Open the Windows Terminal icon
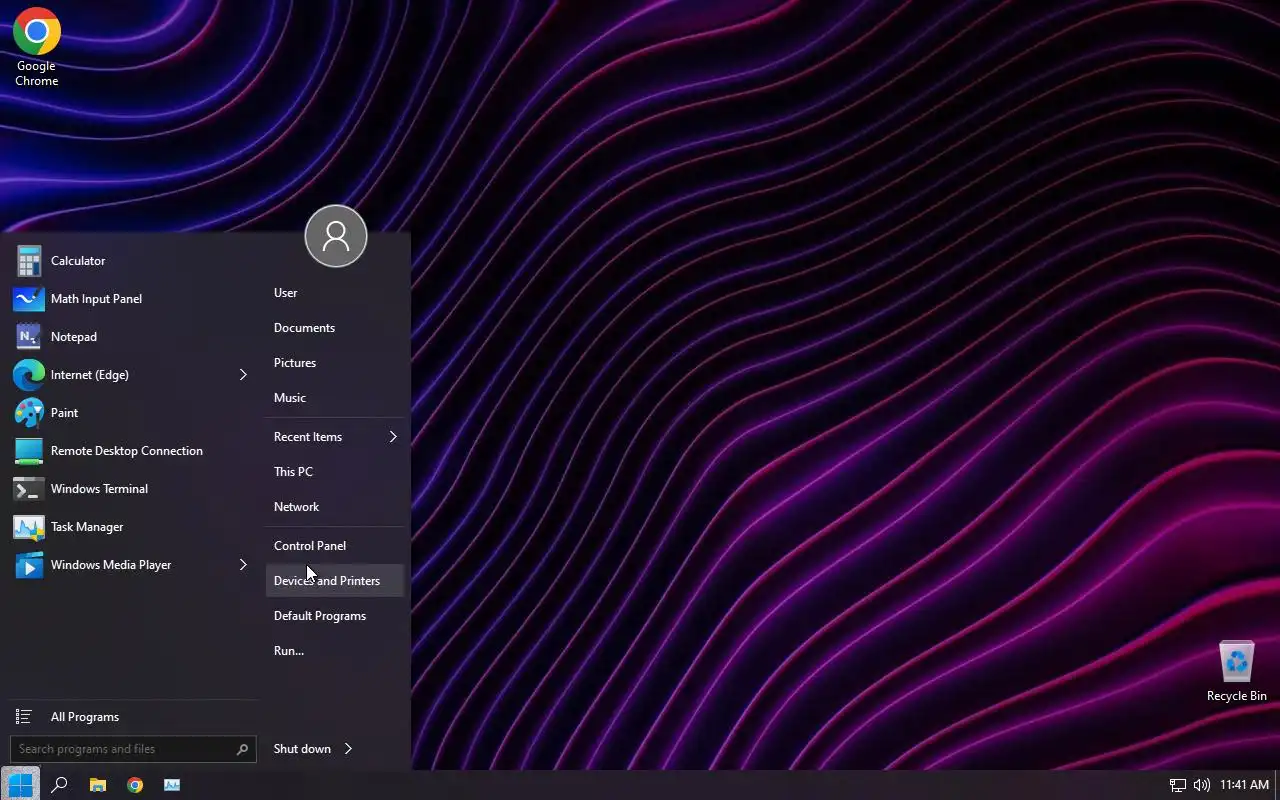This screenshot has height=800, width=1280. coord(28,489)
